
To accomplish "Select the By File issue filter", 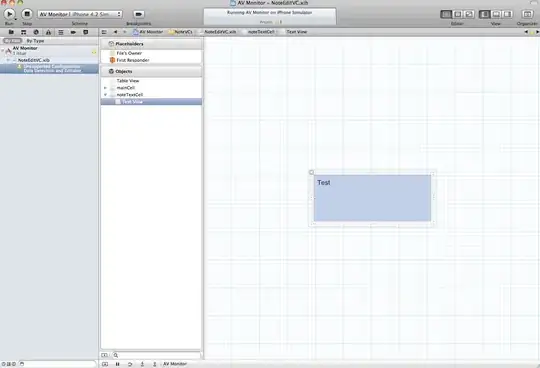I will click(12, 41).
